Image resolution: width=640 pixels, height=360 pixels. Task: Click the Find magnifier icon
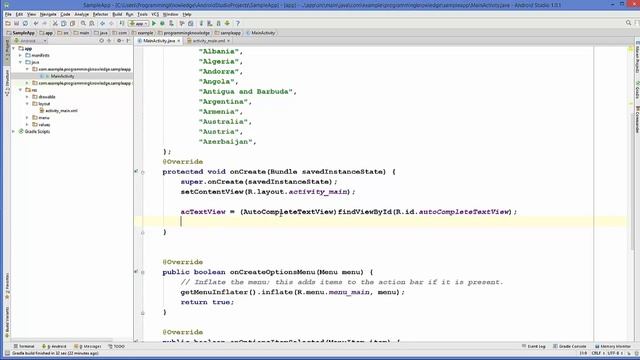(83, 24)
